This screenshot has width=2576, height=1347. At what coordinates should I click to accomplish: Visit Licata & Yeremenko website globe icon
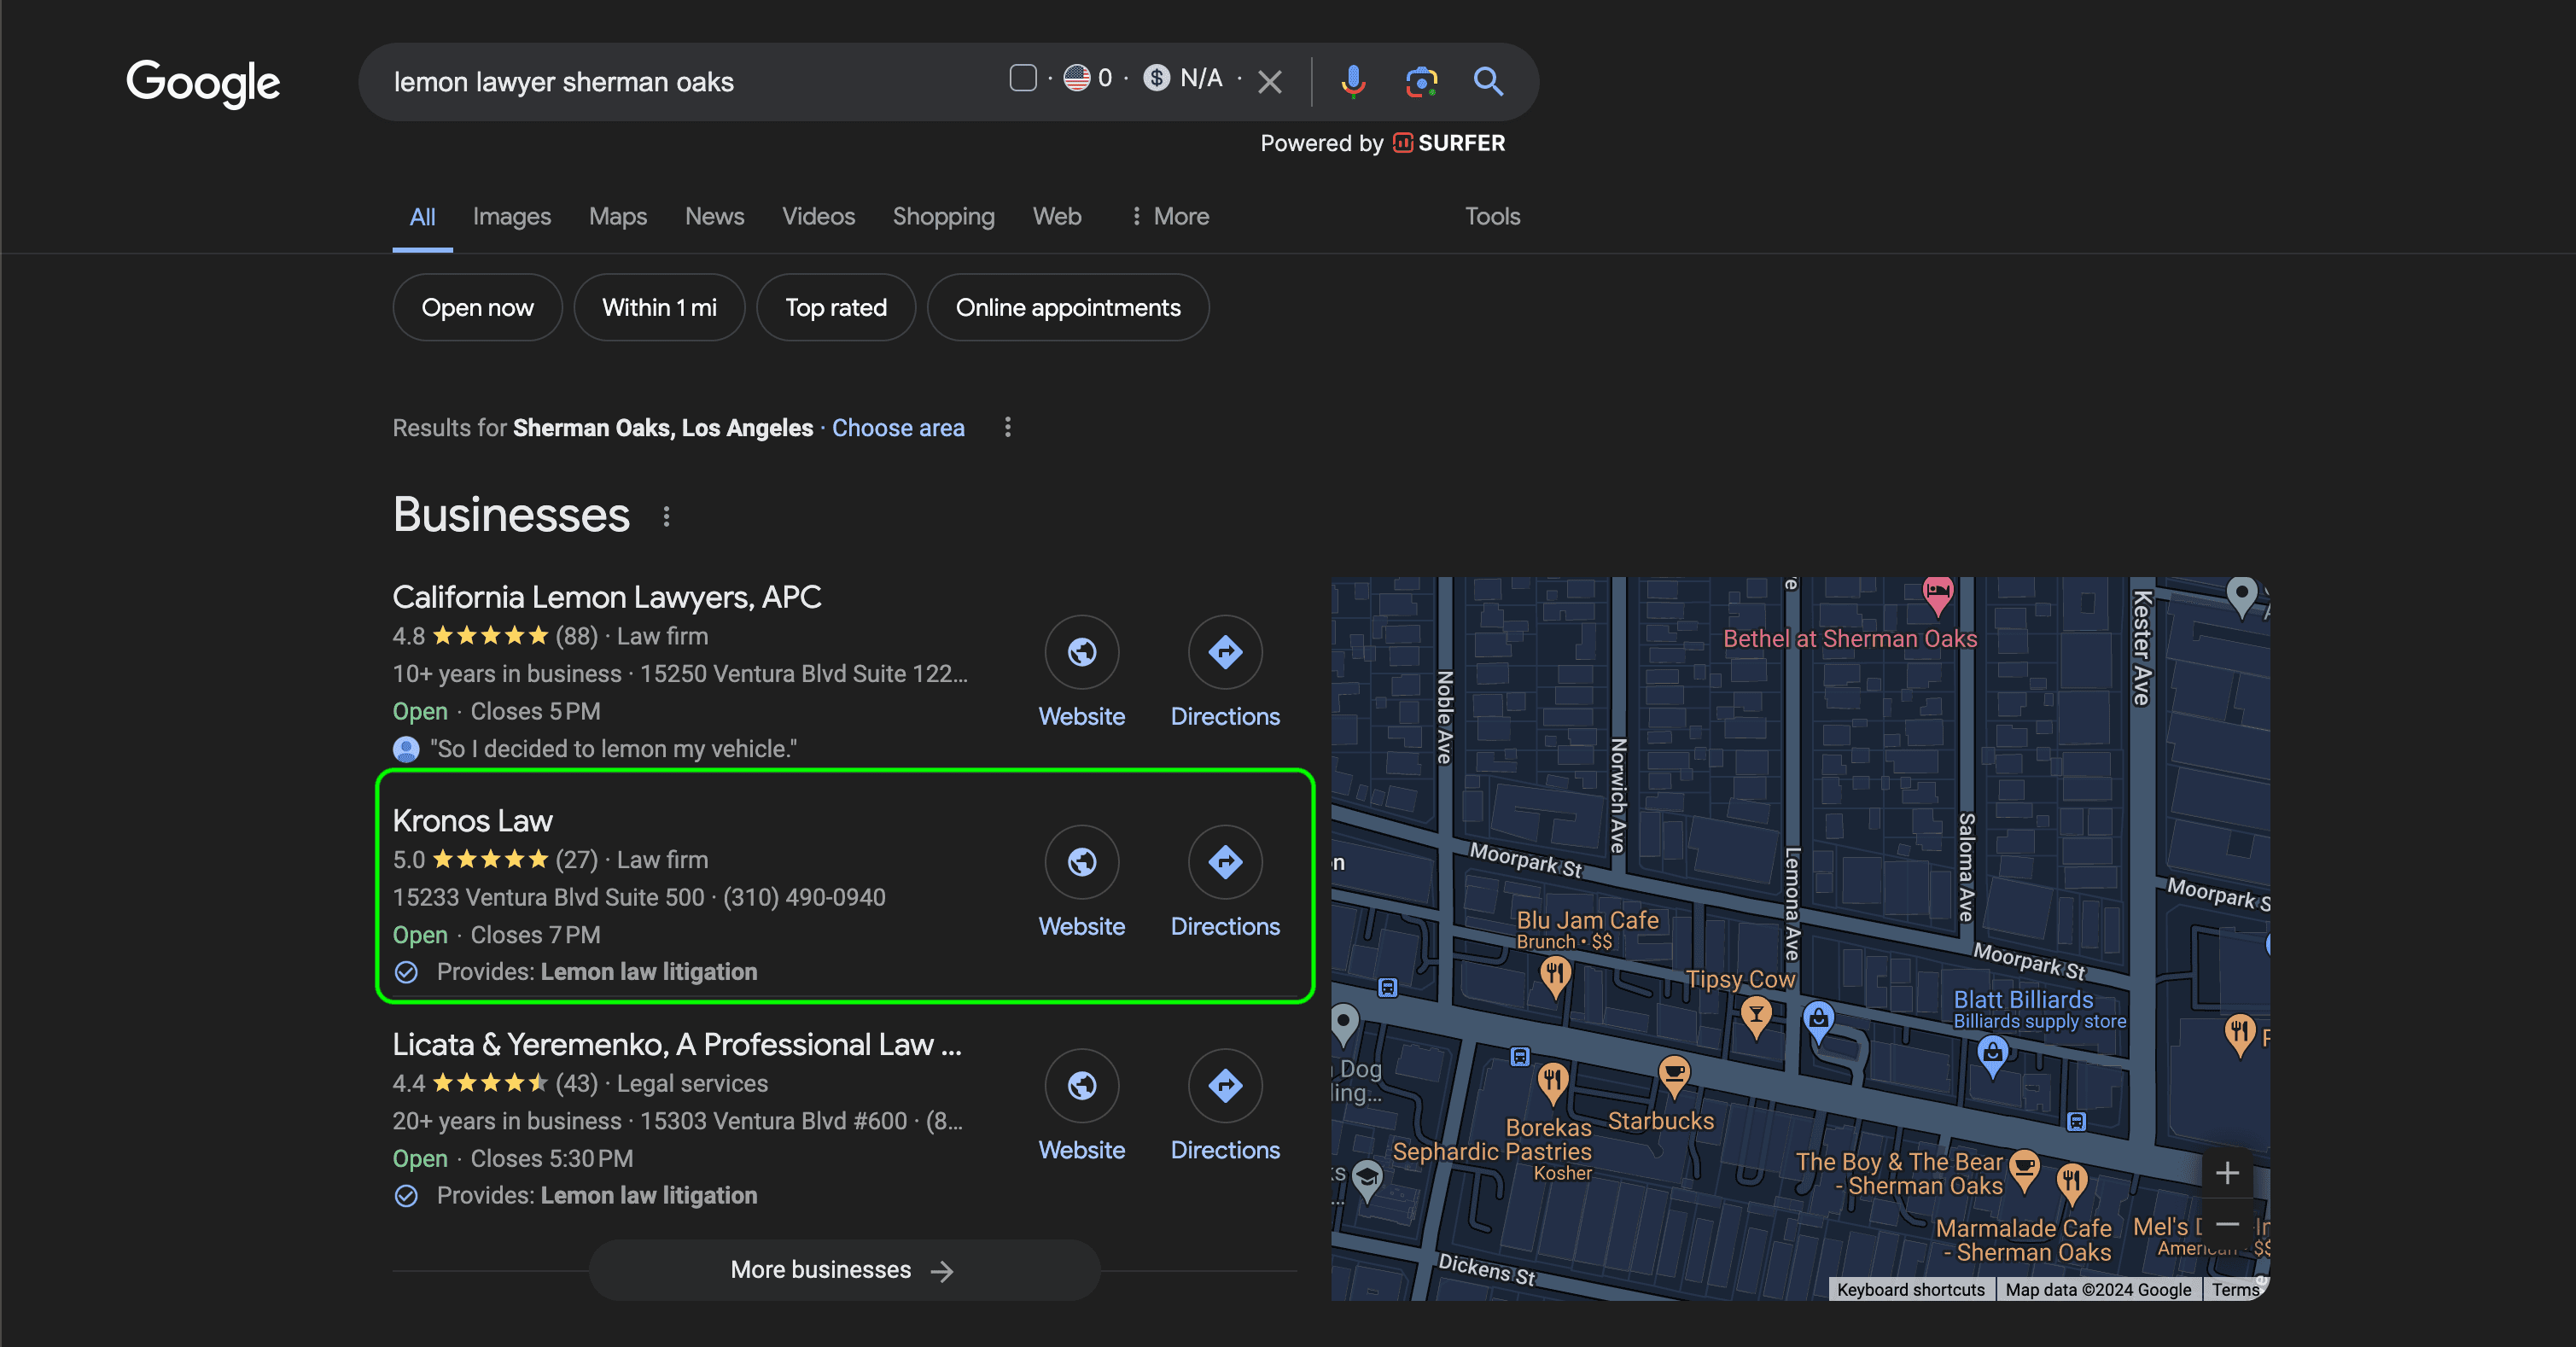[1081, 1086]
